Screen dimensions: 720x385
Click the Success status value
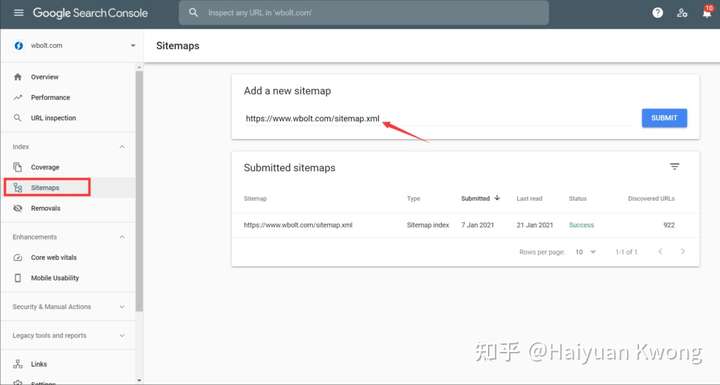pos(581,225)
